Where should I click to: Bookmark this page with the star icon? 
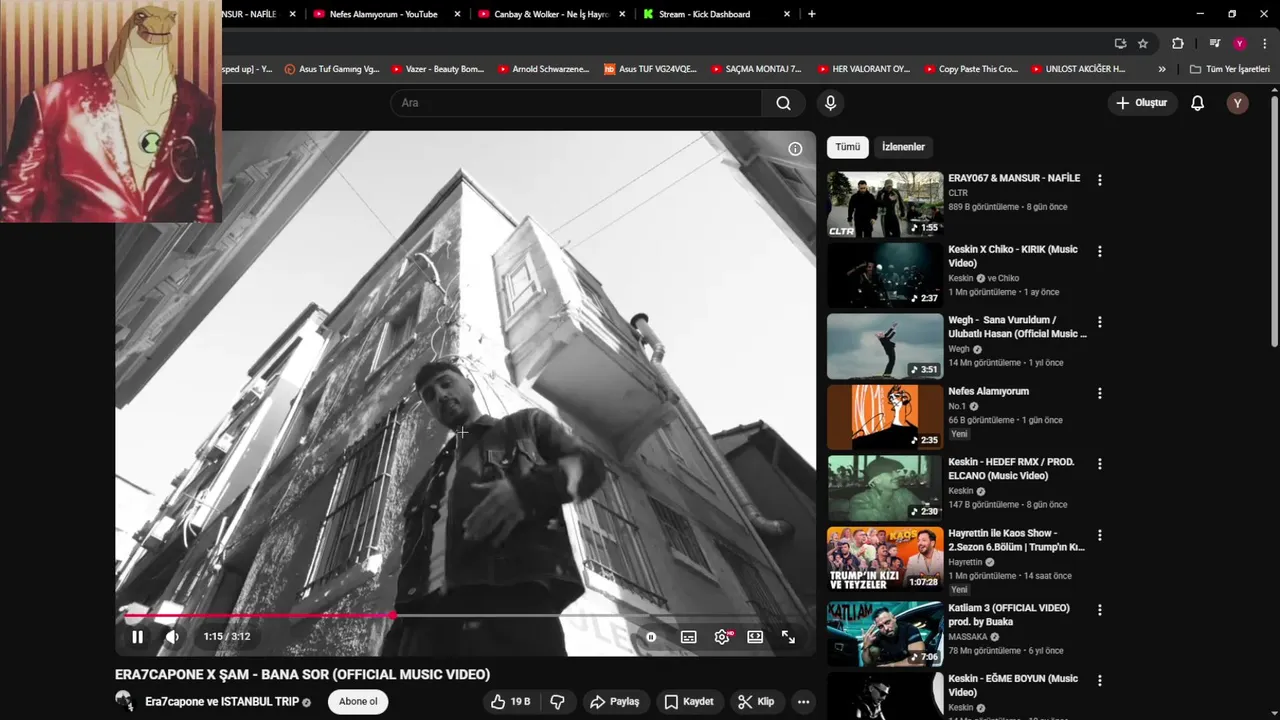pos(1143,43)
